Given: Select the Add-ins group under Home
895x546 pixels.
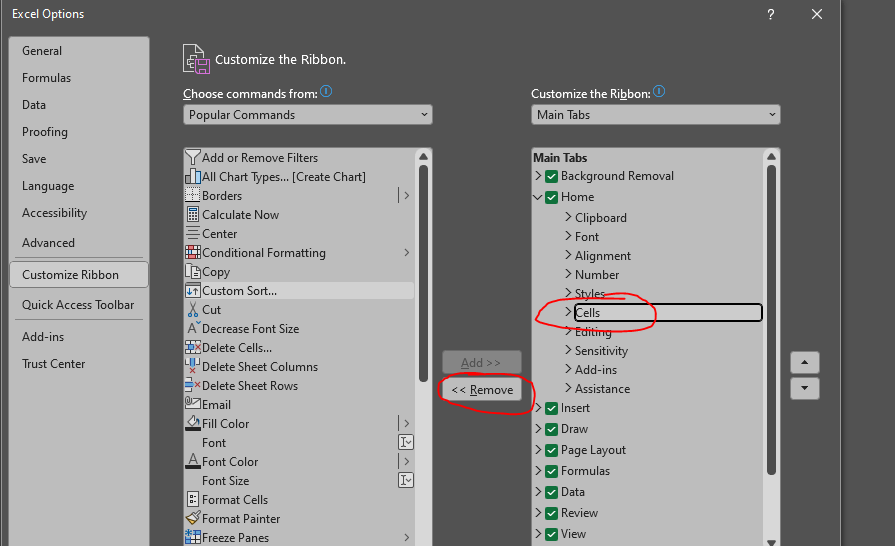Looking at the screenshot, I should coord(596,370).
